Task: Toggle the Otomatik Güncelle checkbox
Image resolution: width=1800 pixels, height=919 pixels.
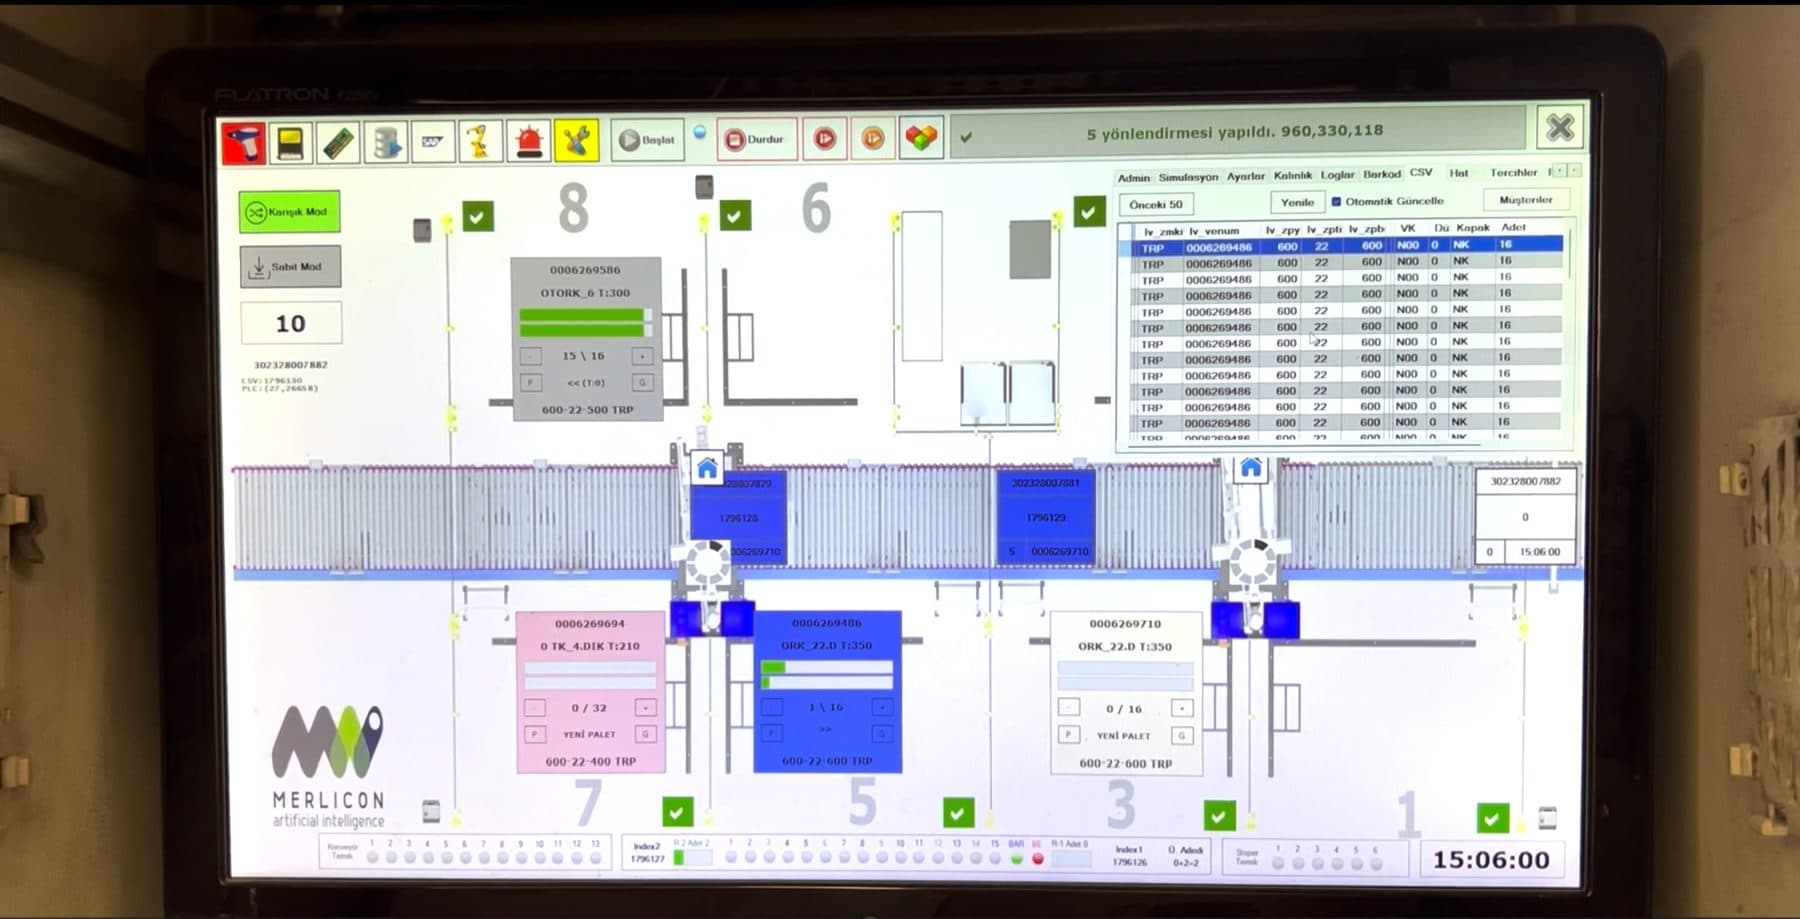Action: (1336, 201)
